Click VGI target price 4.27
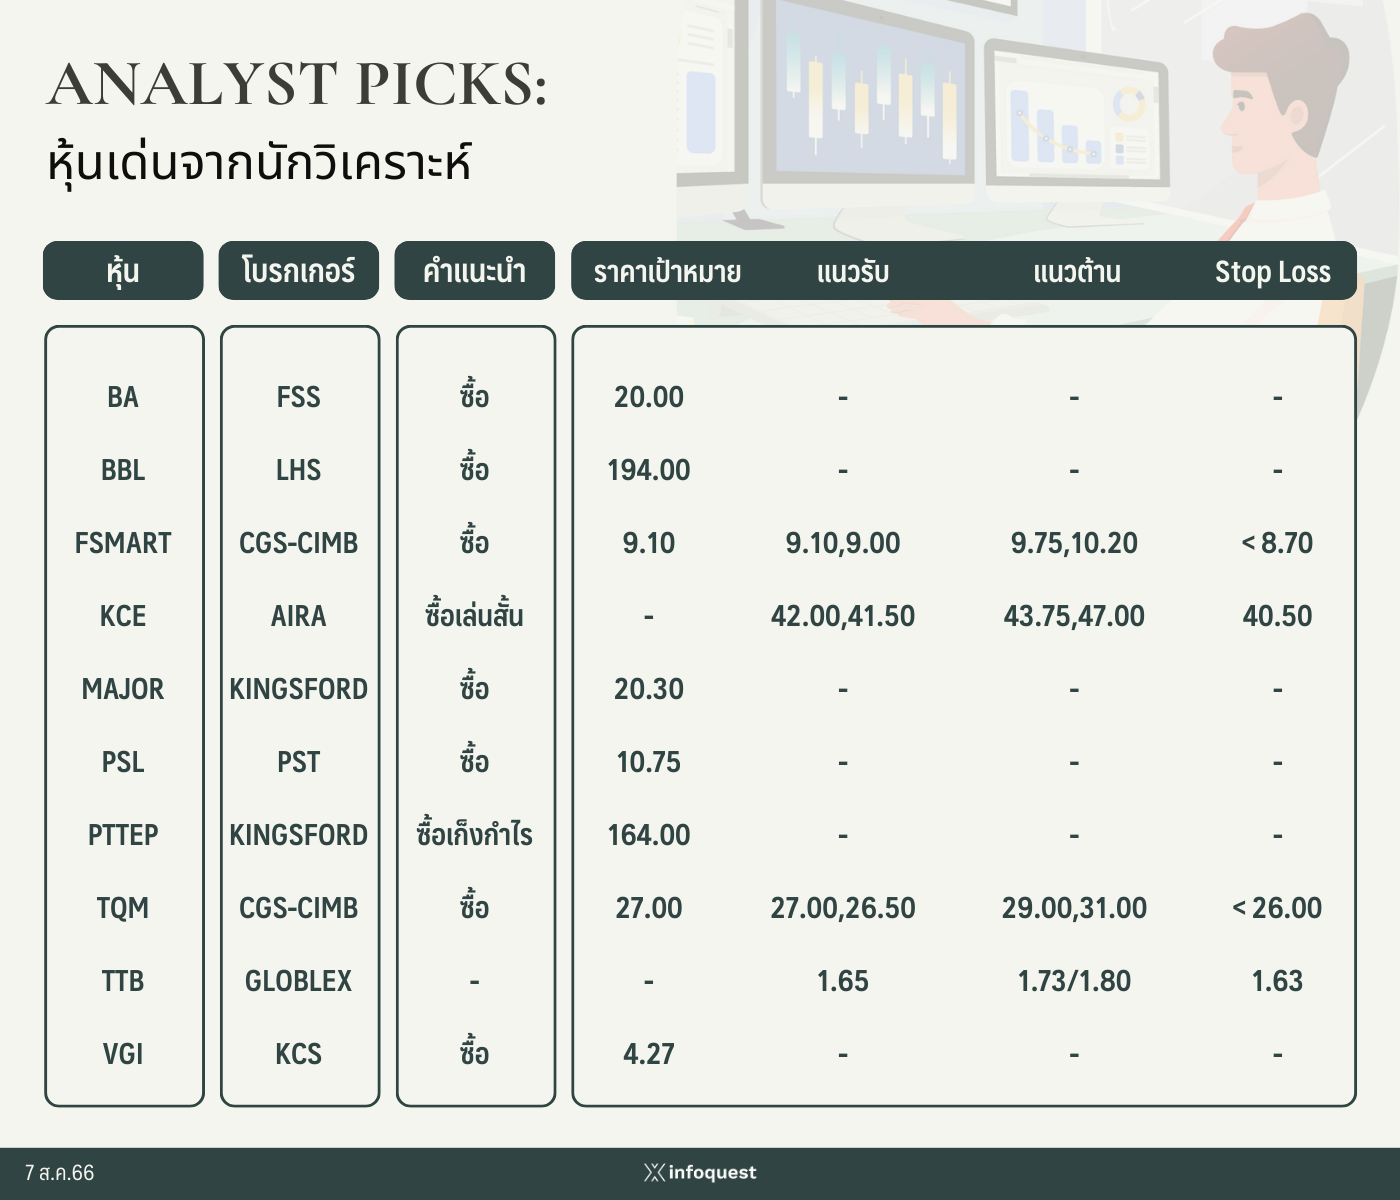 coord(649,1054)
